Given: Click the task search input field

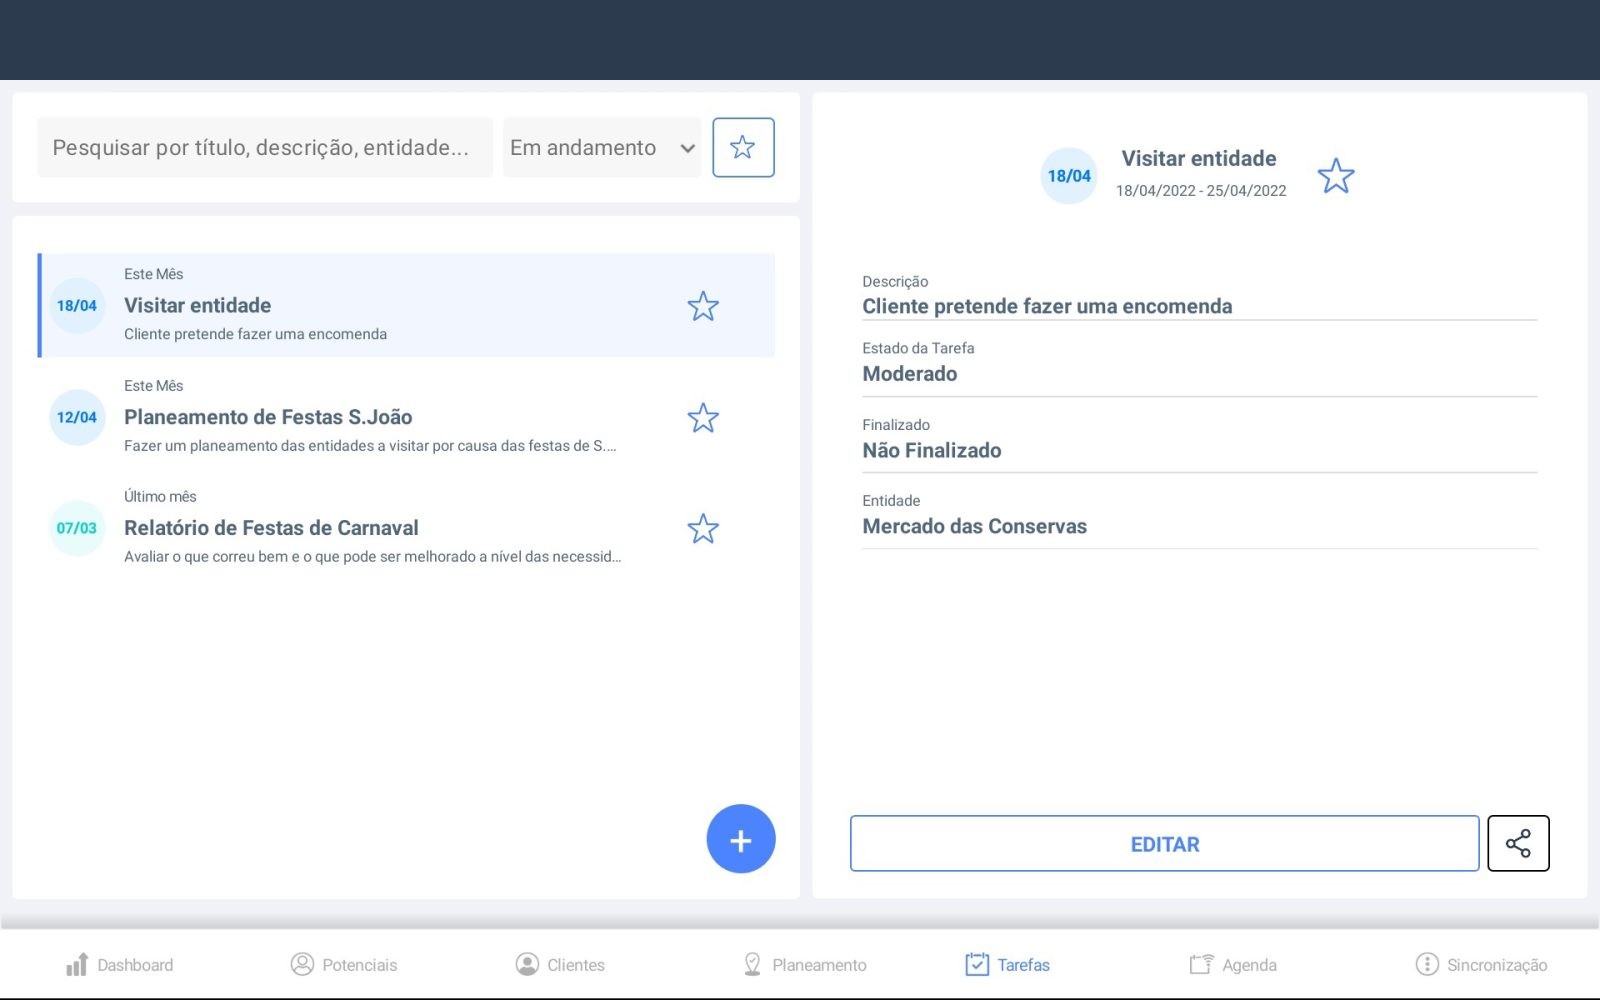Looking at the screenshot, I should click(264, 148).
